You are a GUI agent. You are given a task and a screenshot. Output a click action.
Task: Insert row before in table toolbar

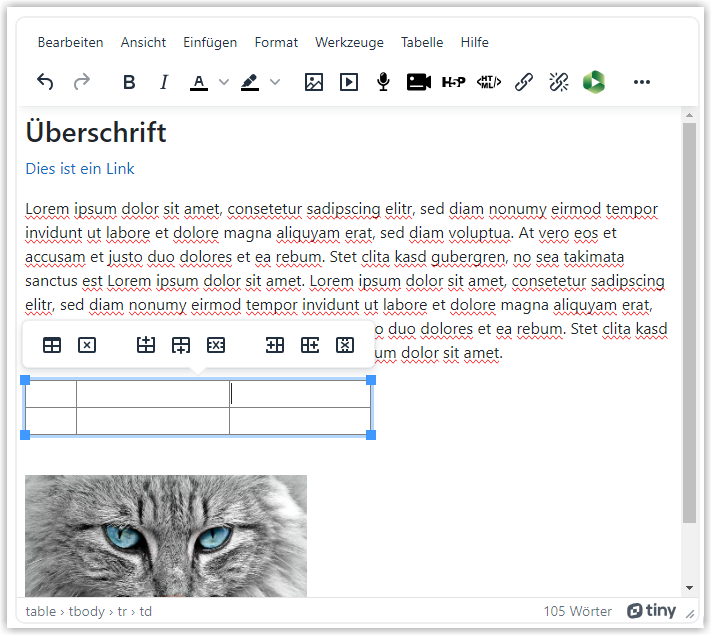point(146,345)
